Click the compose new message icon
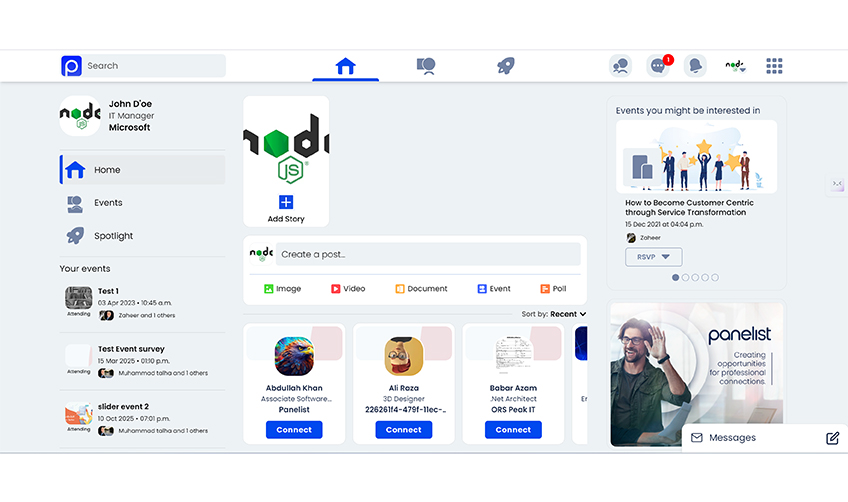 click(832, 438)
